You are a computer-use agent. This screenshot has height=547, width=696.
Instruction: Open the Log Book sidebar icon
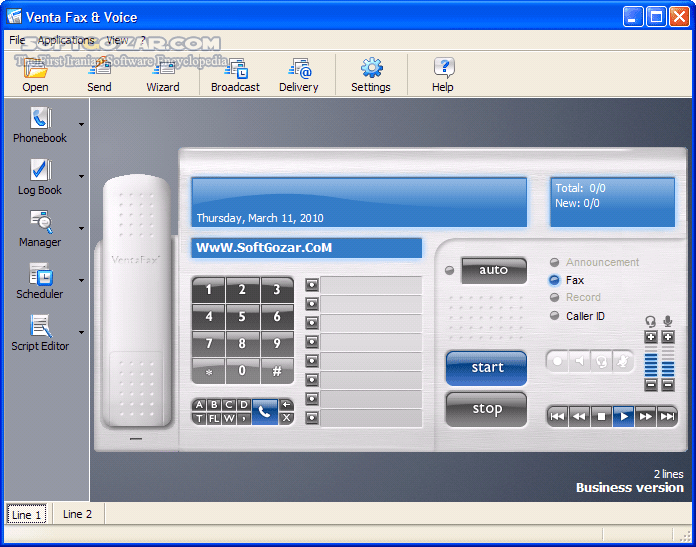pos(40,177)
